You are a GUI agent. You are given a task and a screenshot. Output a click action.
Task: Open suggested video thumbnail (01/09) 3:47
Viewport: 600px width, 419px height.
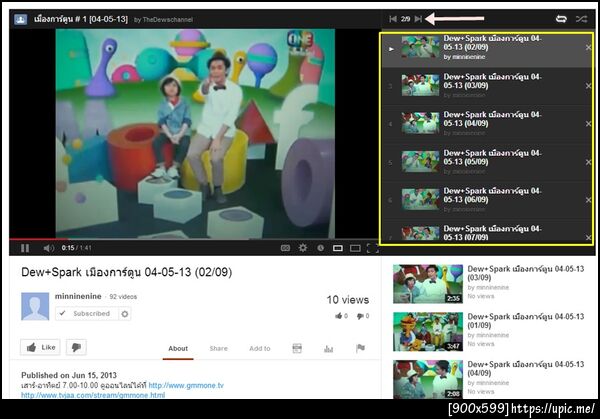coord(428,332)
